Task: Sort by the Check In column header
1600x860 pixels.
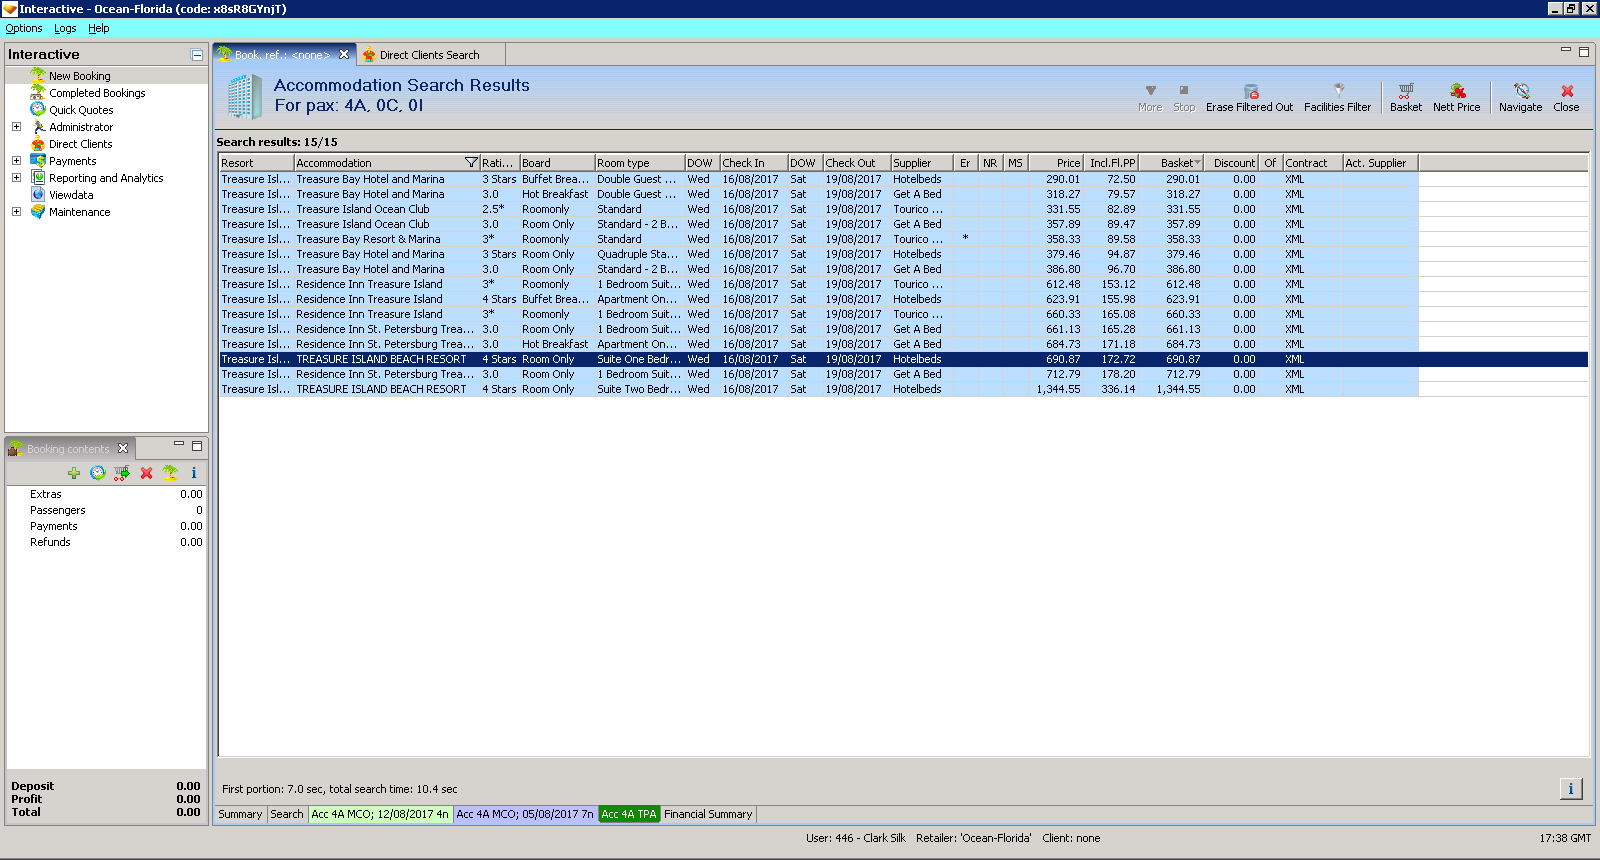Action: coord(754,163)
